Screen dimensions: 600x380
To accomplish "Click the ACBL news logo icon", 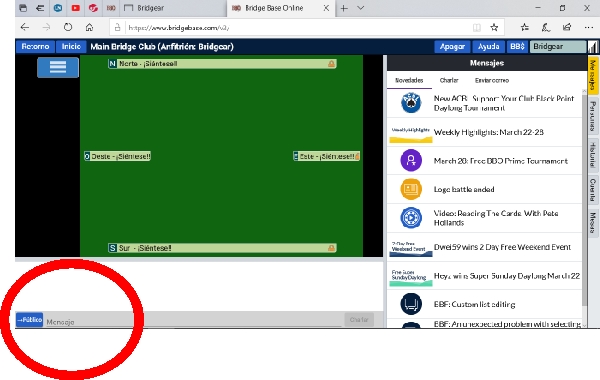I will (411, 103).
